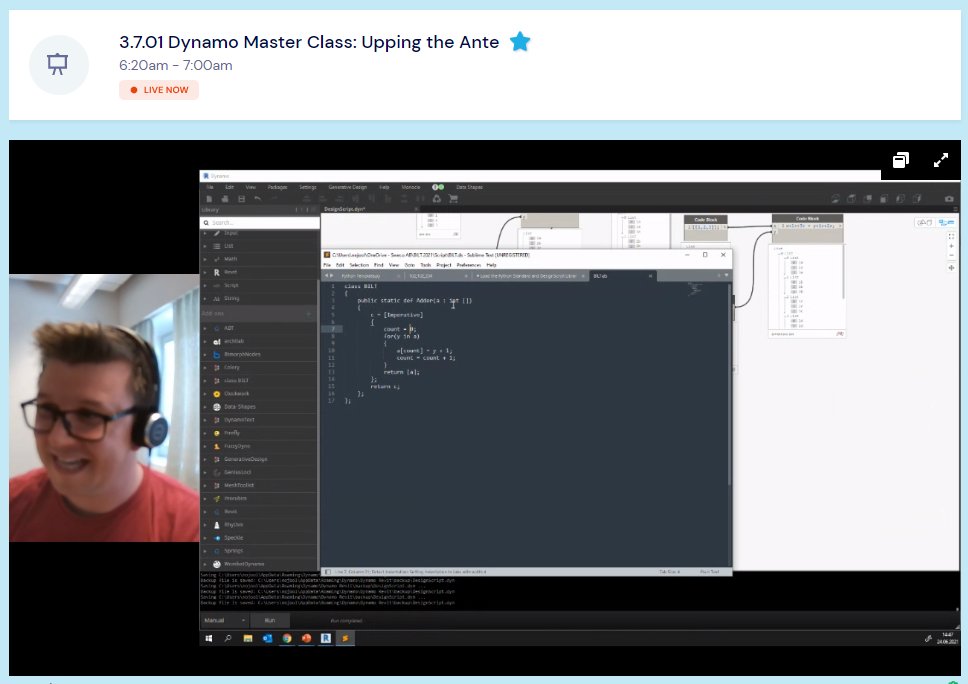The width and height of the screenshot is (968, 684).
Task: Click the Sublime Text vertical scrollbar
Action: pyautogui.click(x=729, y=384)
